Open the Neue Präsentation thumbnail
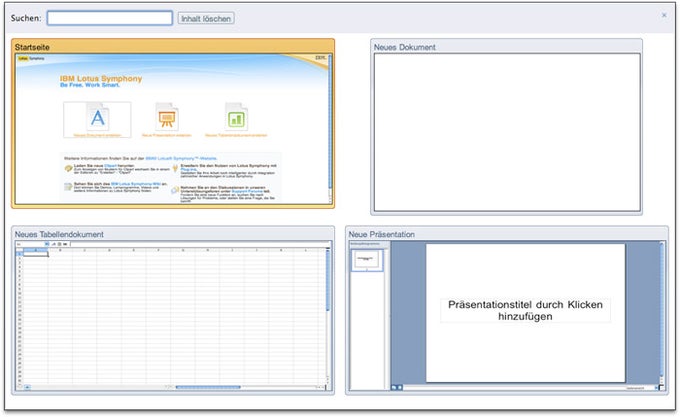 [507, 310]
